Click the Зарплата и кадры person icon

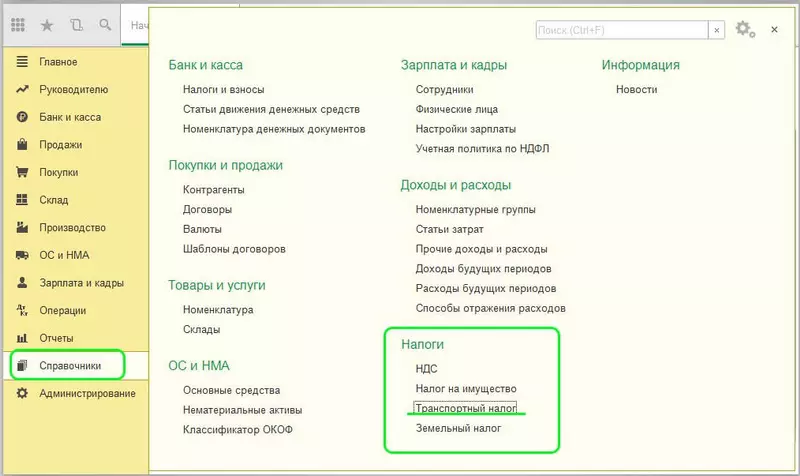[22, 282]
